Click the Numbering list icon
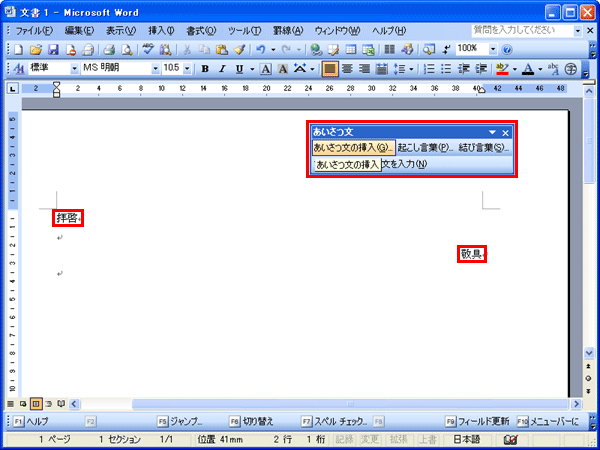Screen dimensions: 600x450 [430, 69]
